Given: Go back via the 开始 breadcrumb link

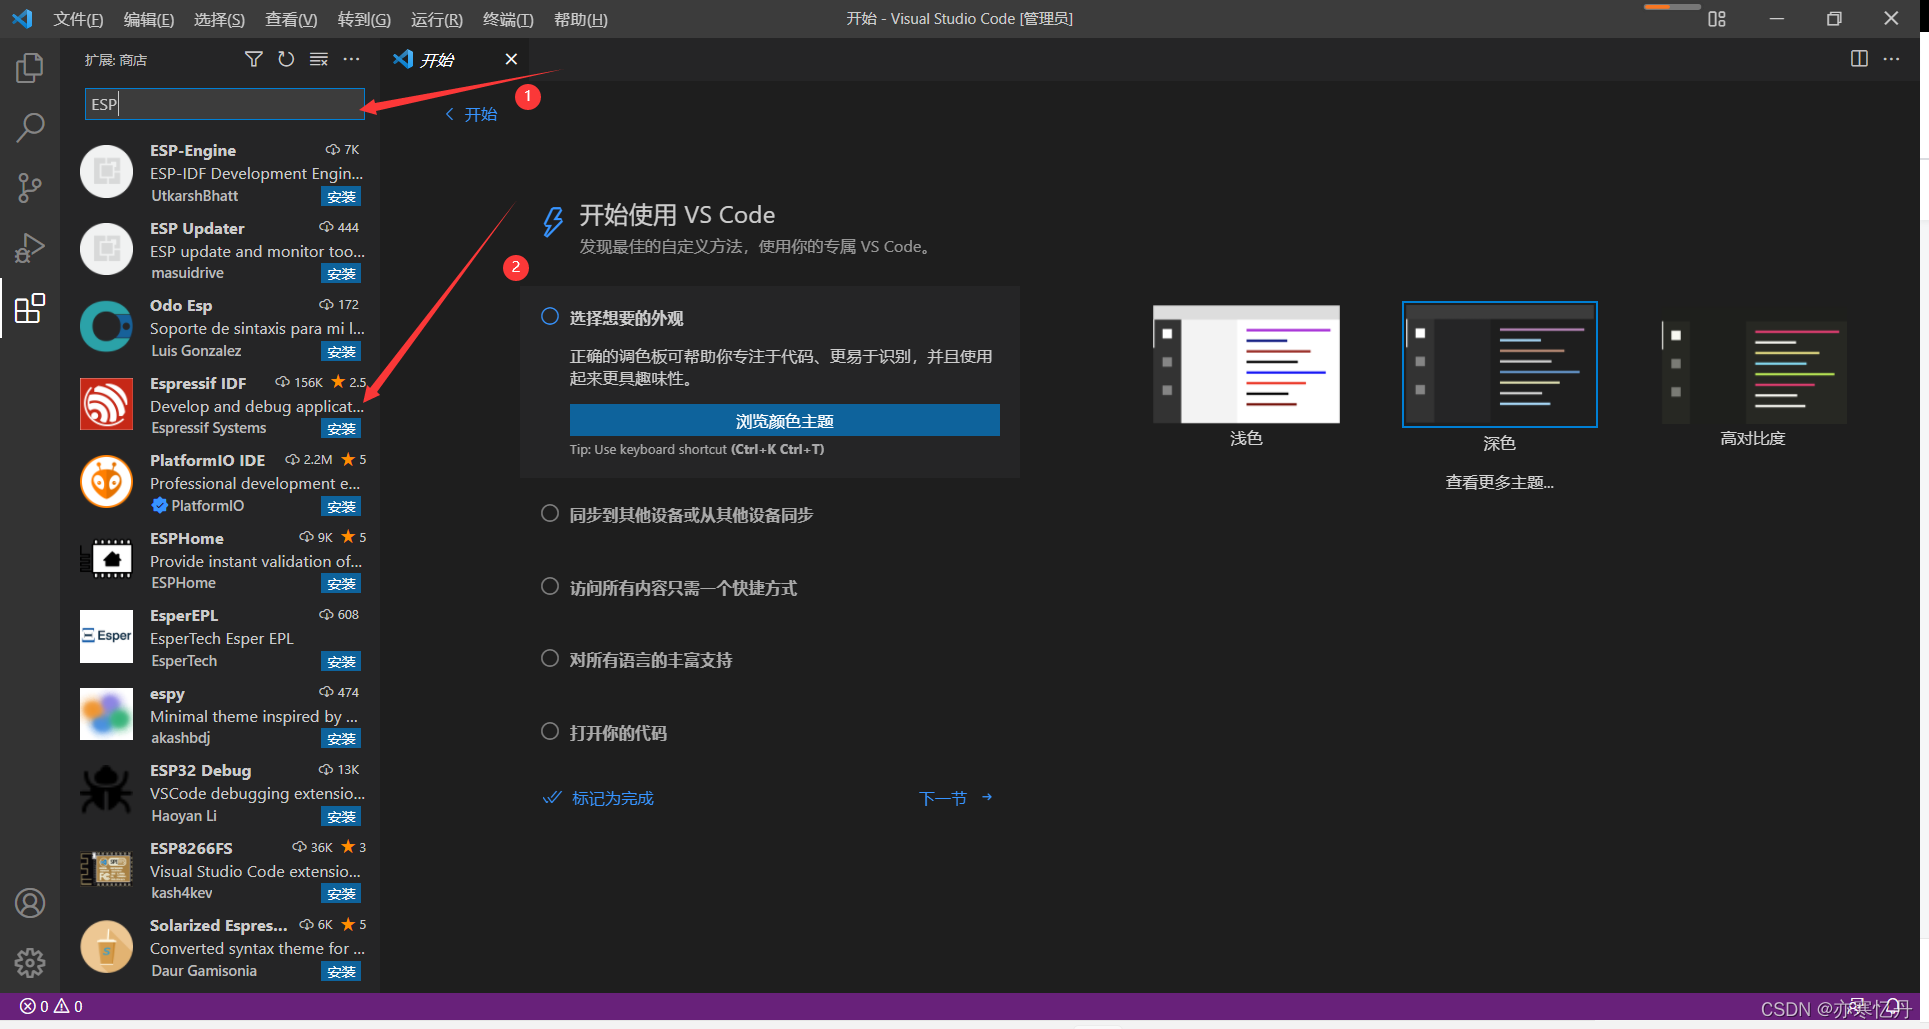Looking at the screenshot, I should pyautogui.click(x=471, y=115).
